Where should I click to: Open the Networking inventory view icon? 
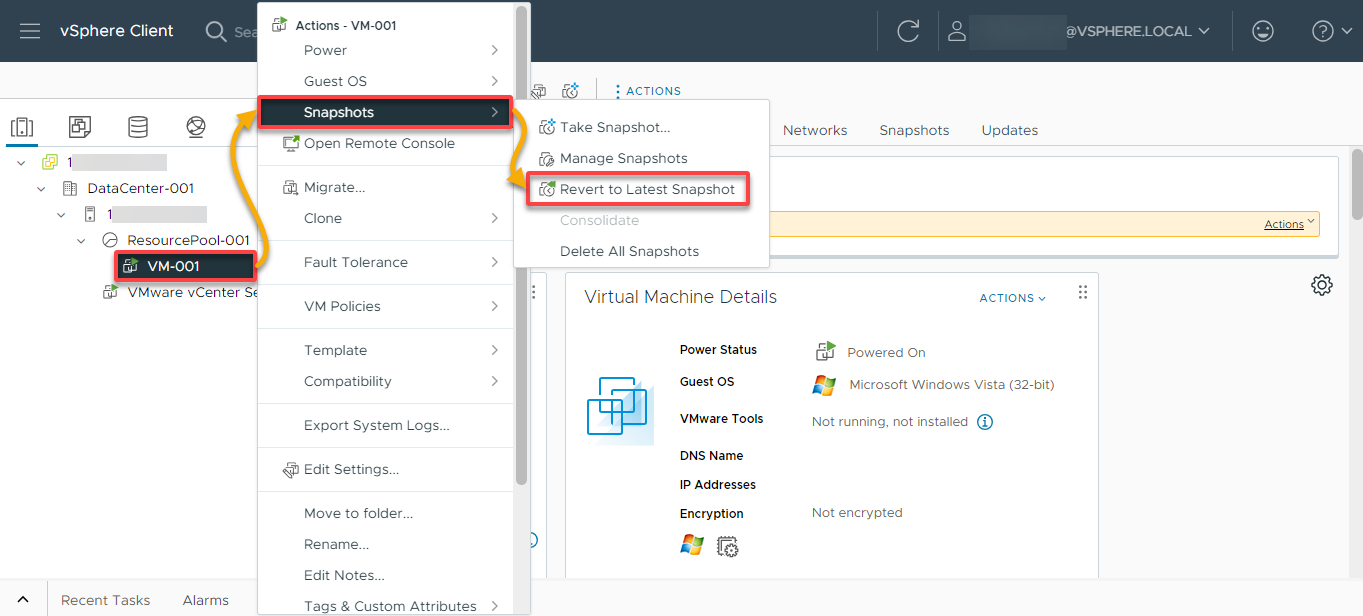(196, 127)
